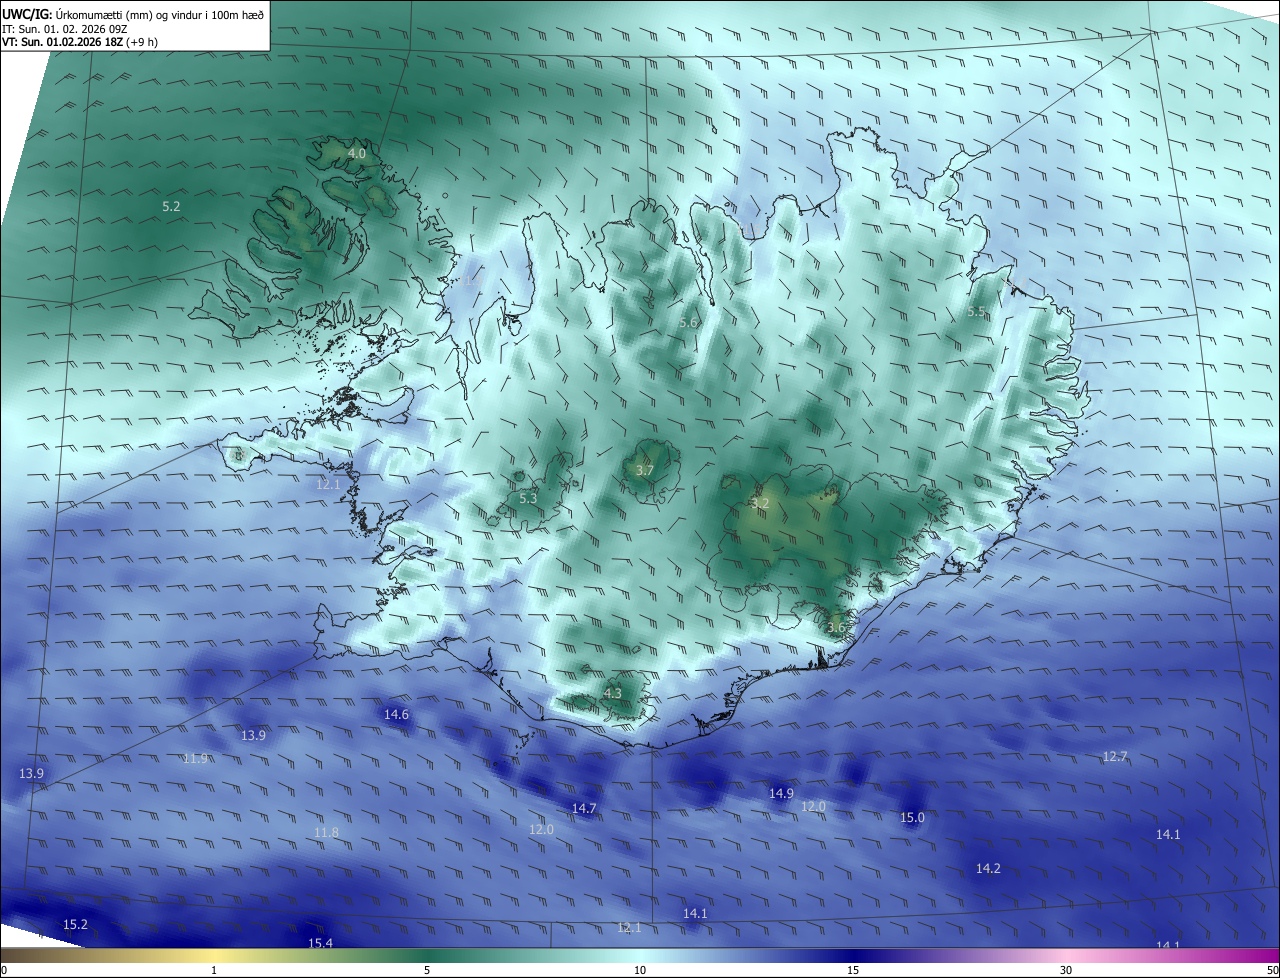1280x978 pixels.
Task: Click the 5.6 value in north Iceland
Action: [688, 322]
